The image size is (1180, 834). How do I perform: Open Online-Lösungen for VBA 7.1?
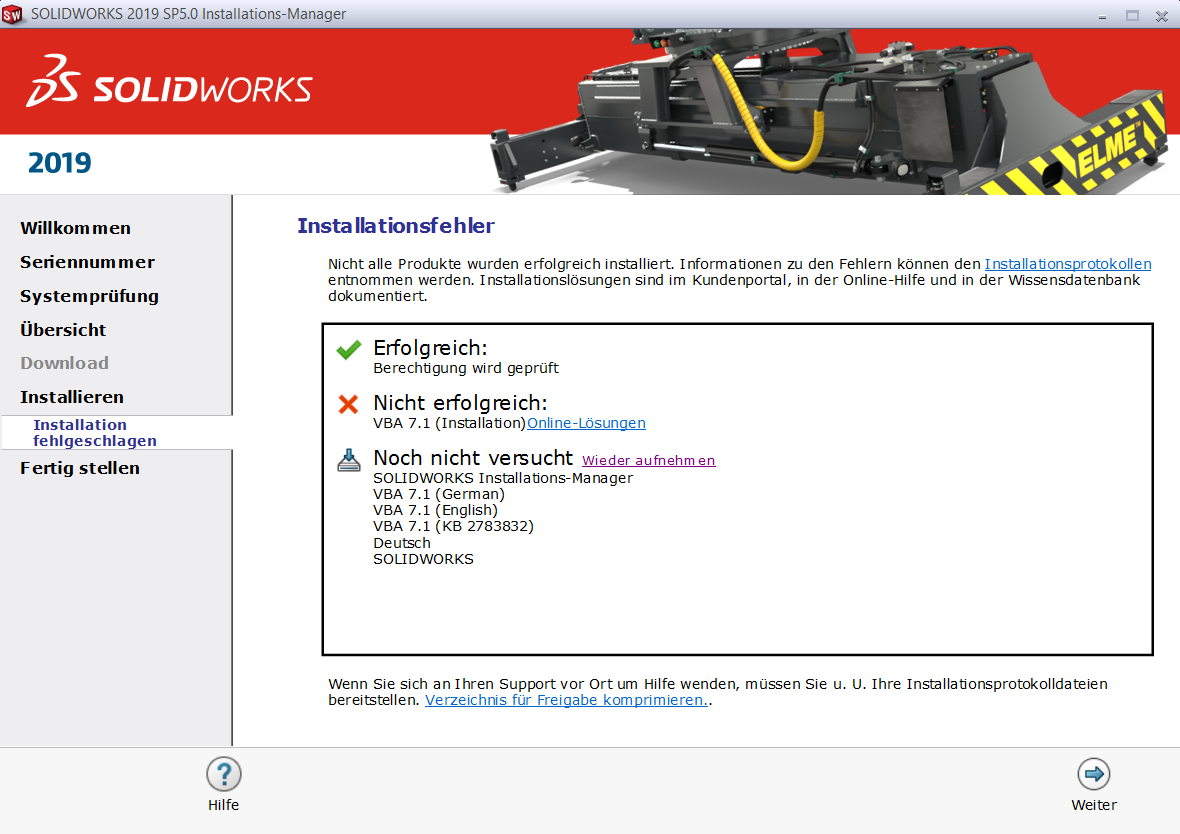coord(586,423)
